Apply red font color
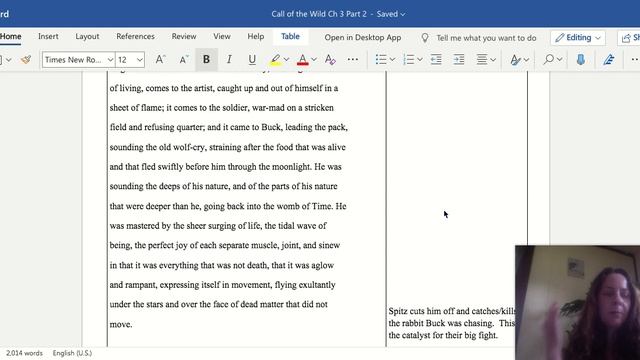 click(x=302, y=60)
